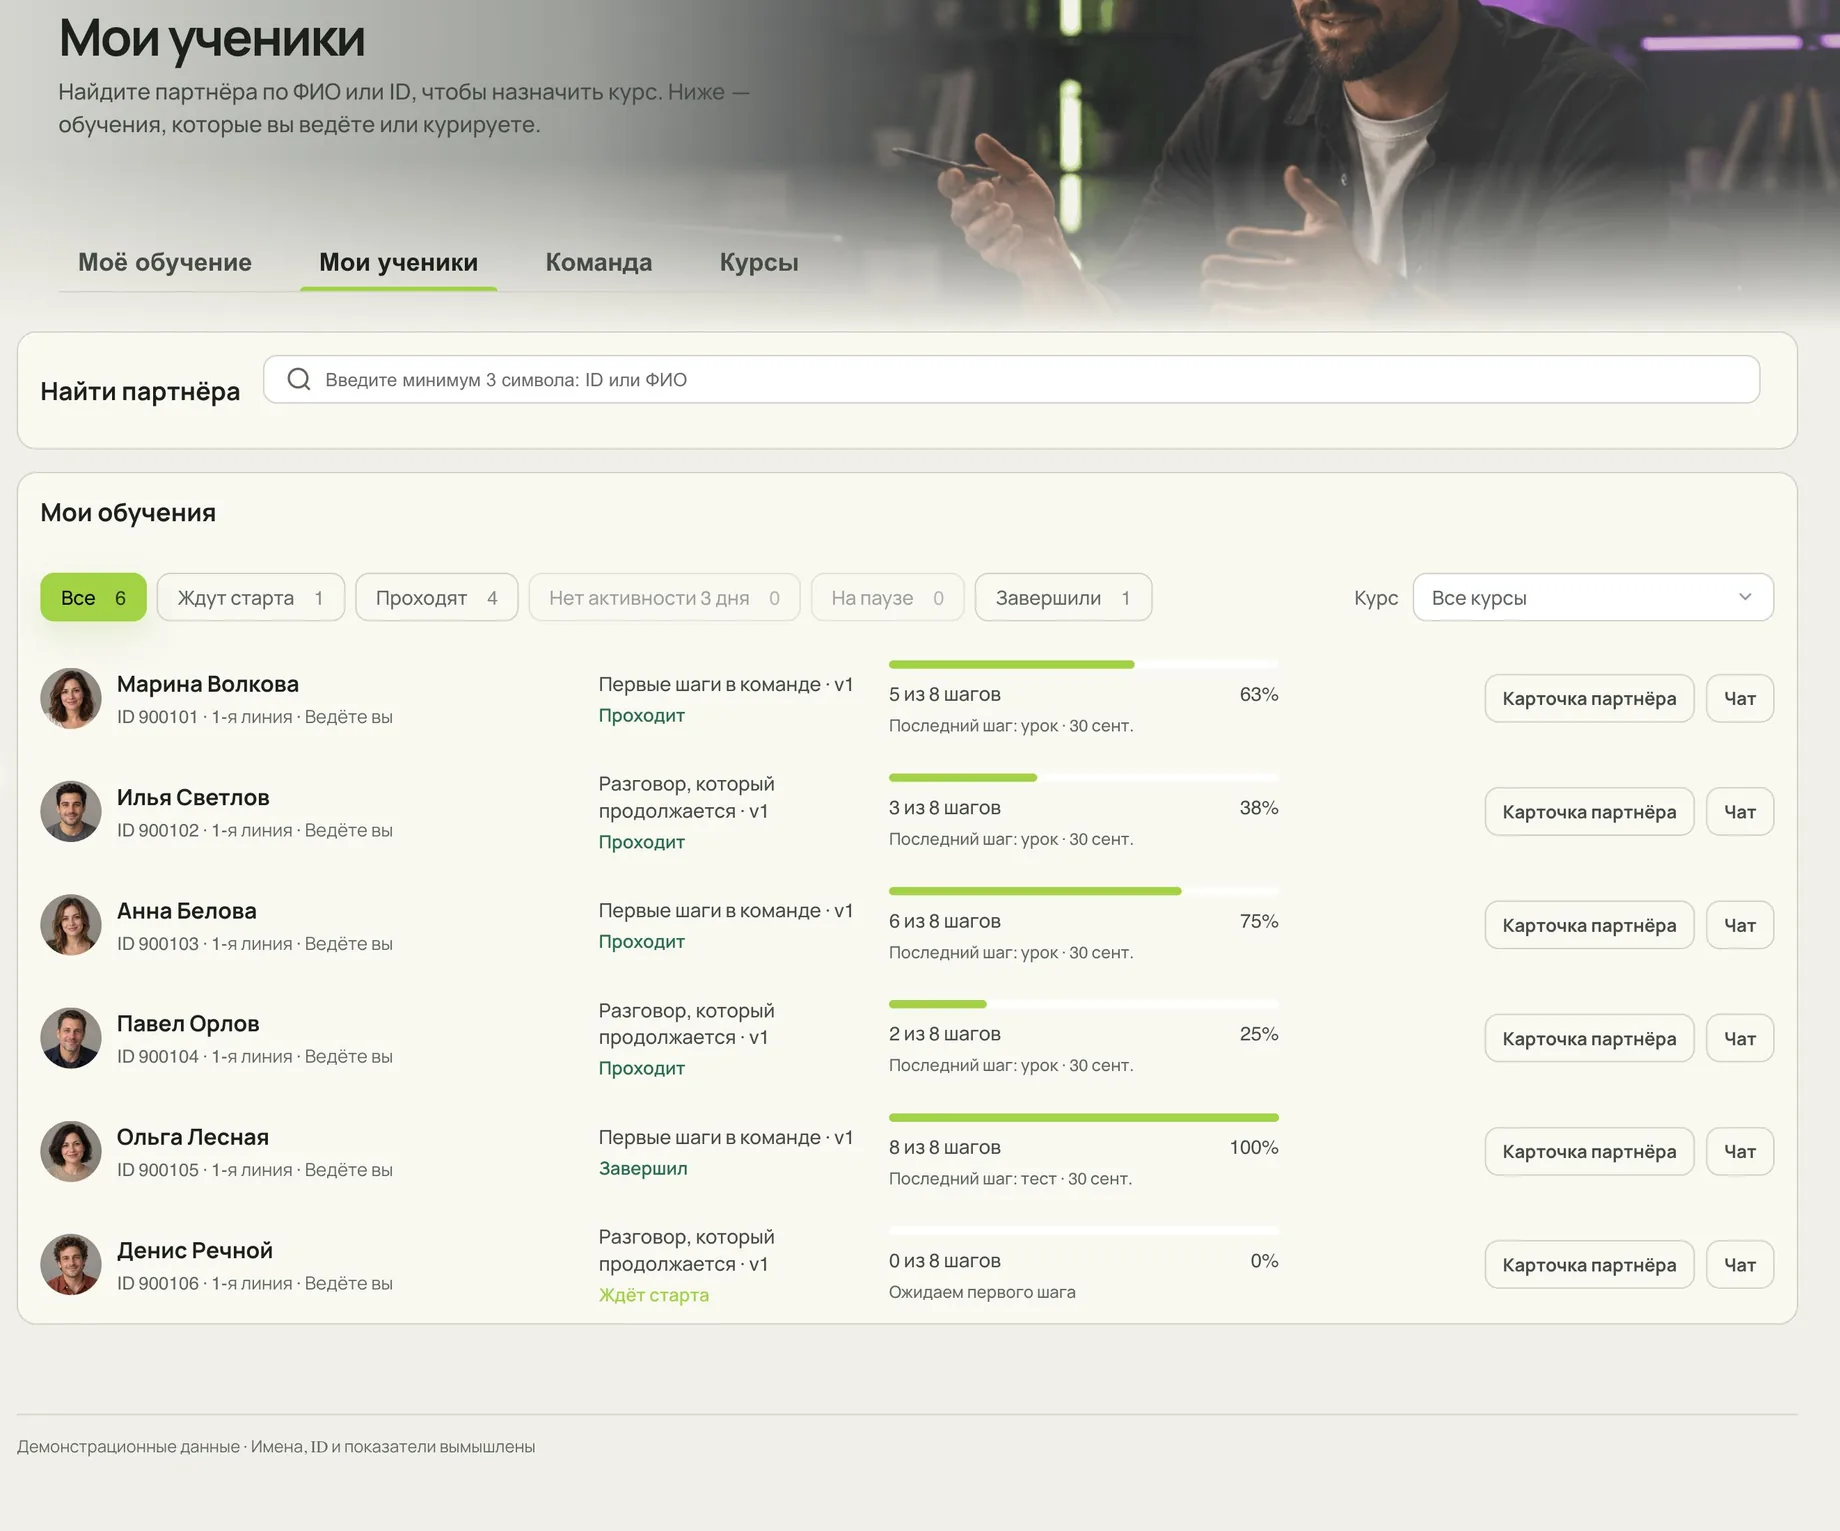
Task: Open Ilya Svetlov's avatar photo
Action: point(71,811)
